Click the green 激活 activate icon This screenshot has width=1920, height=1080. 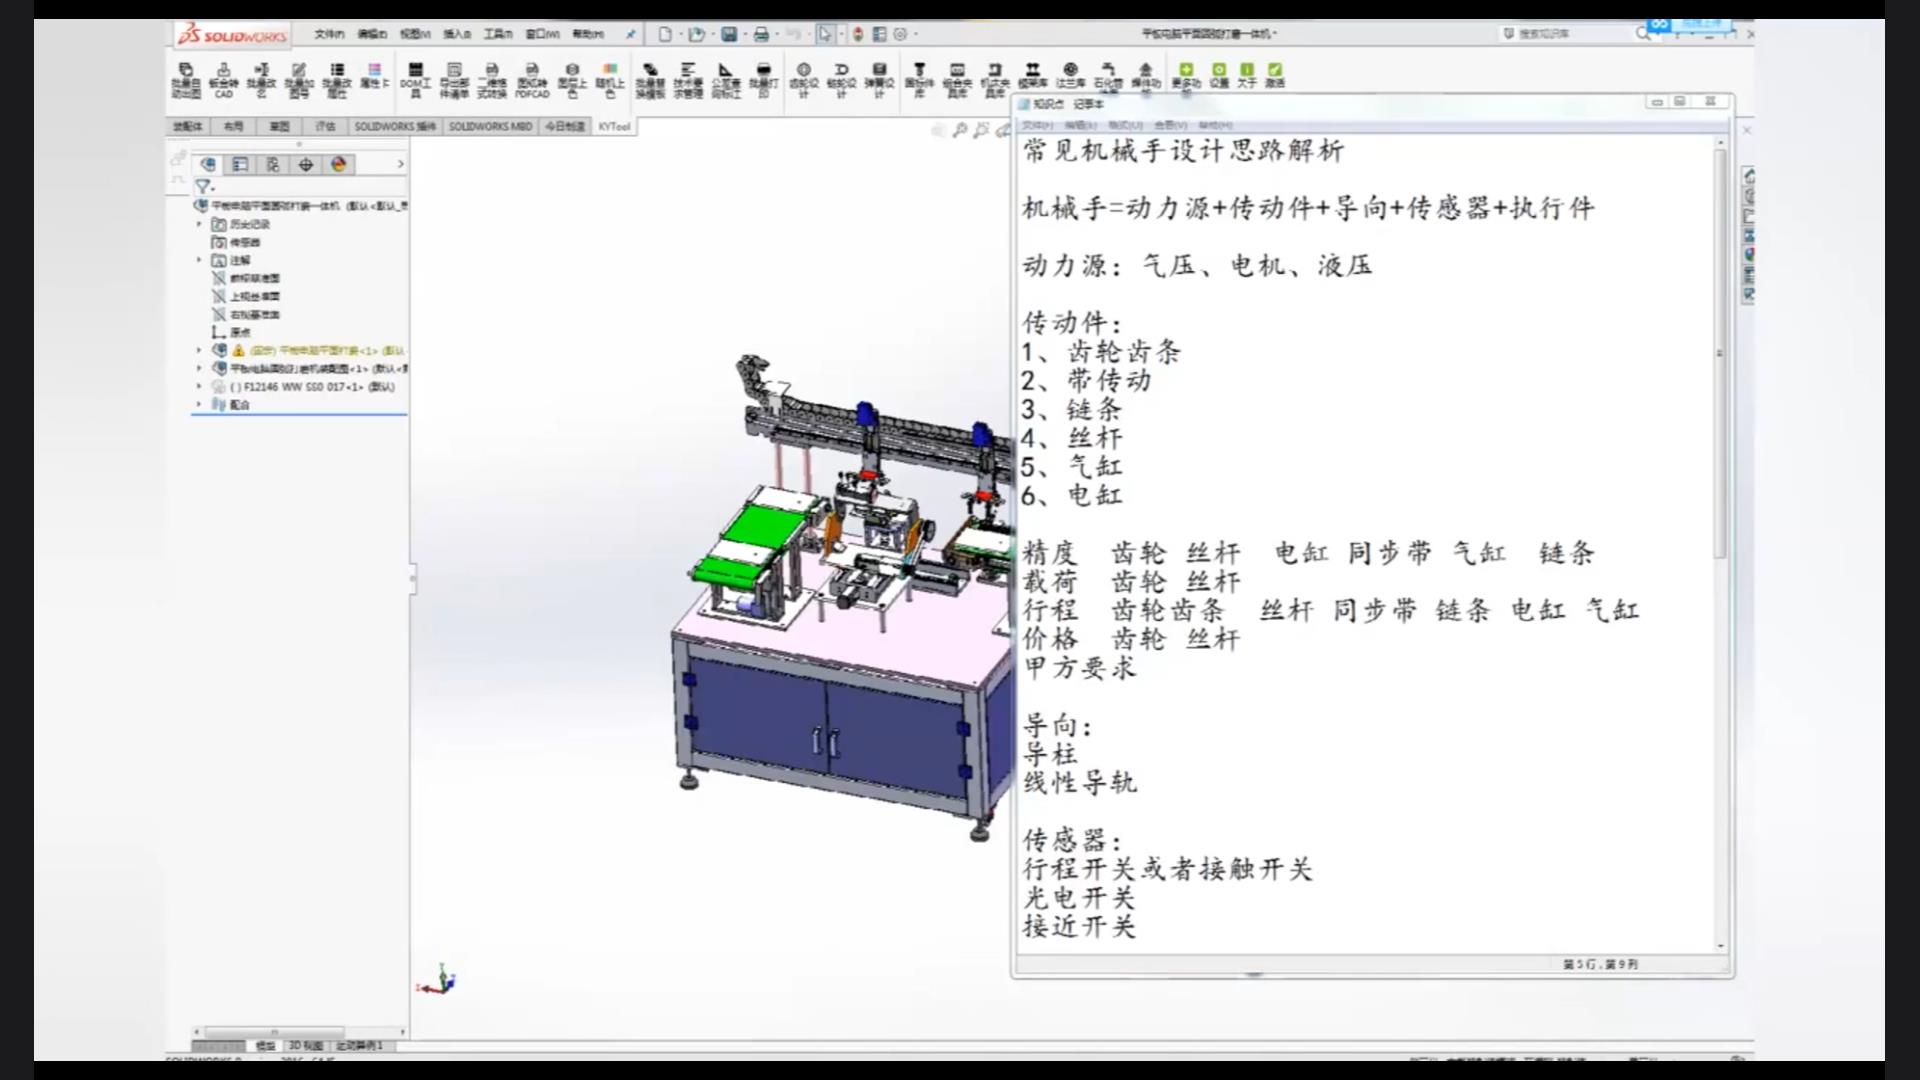tap(1275, 76)
